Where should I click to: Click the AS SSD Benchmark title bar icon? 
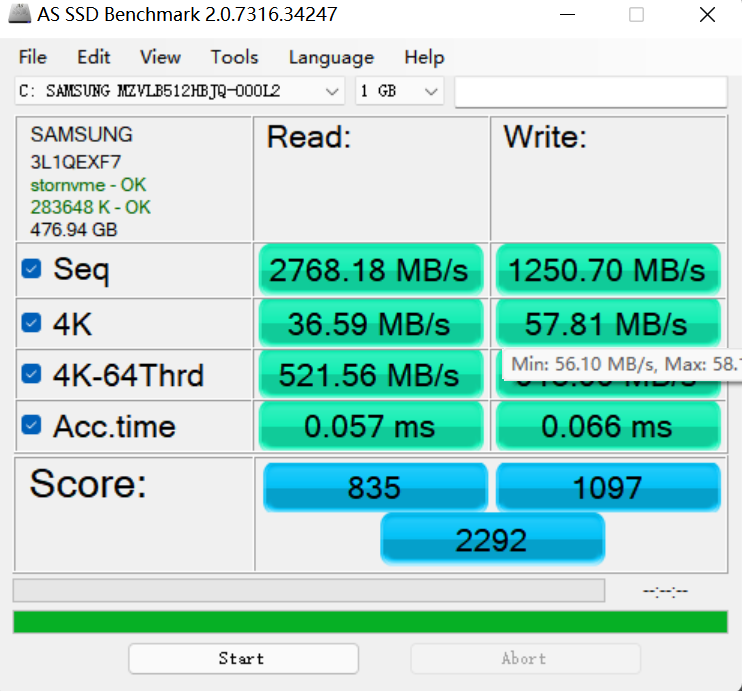click(20, 14)
